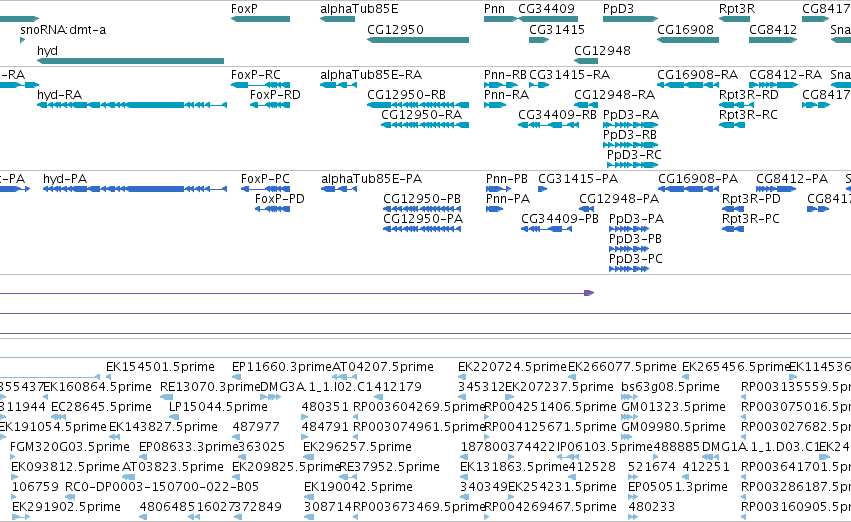Click the PpD3-RA transcript label
The width and height of the screenshot is (851, 522).
(631, 115)
